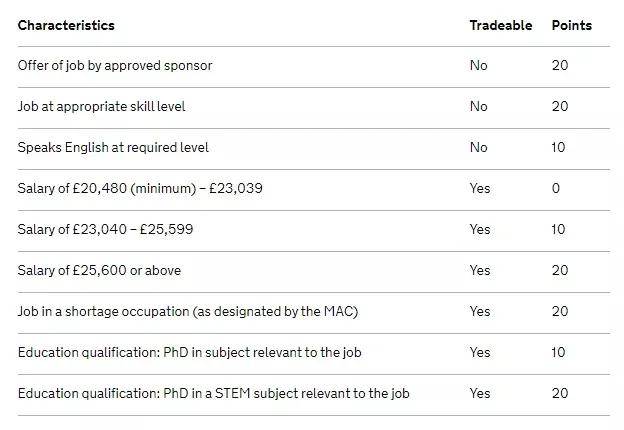This screenshot has width=624, height=430.
Task: Click the Characteristics column header
Action: [x=66, y=25]
